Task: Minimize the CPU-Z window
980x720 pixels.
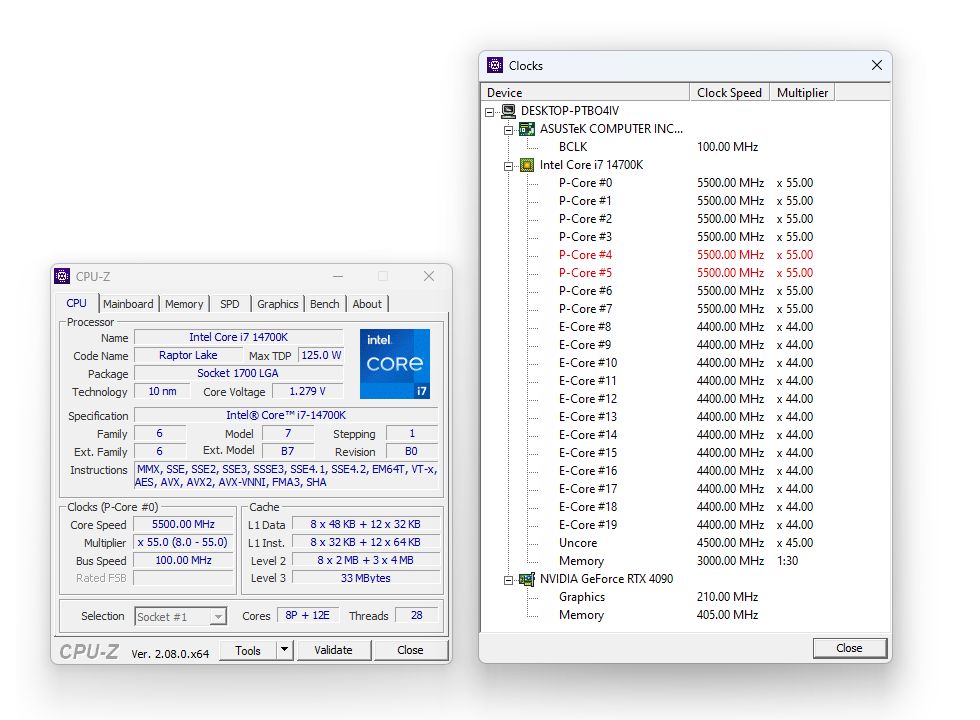Action: point(338,276)
